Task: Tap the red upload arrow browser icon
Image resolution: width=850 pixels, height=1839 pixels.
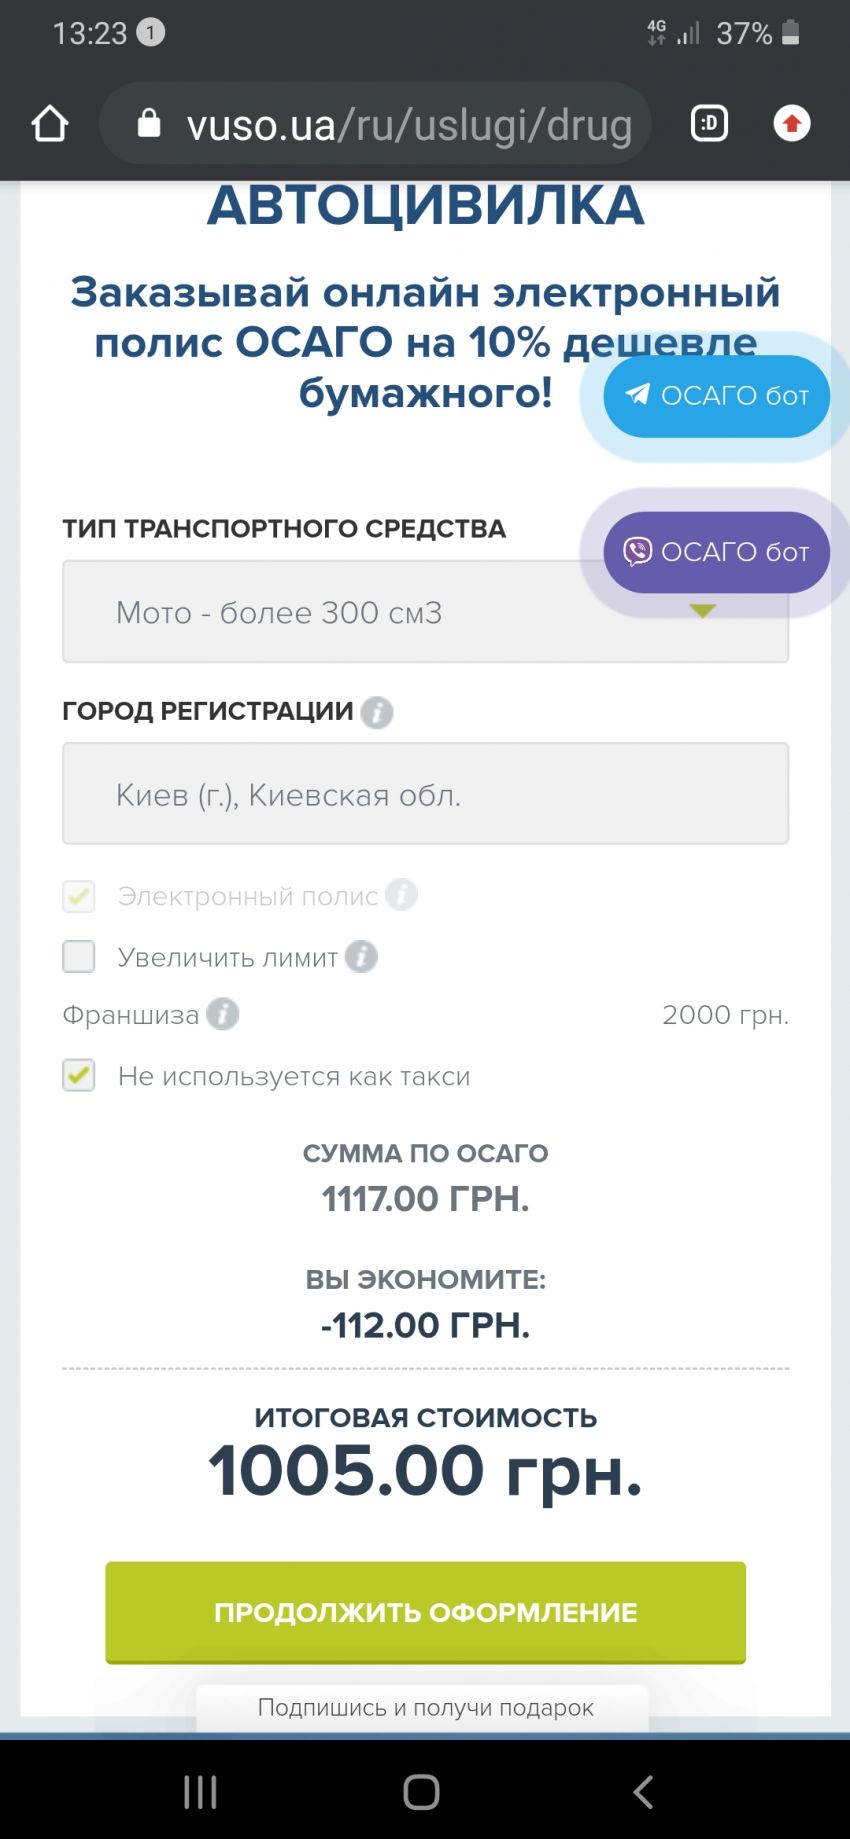Action: [792, 124]
